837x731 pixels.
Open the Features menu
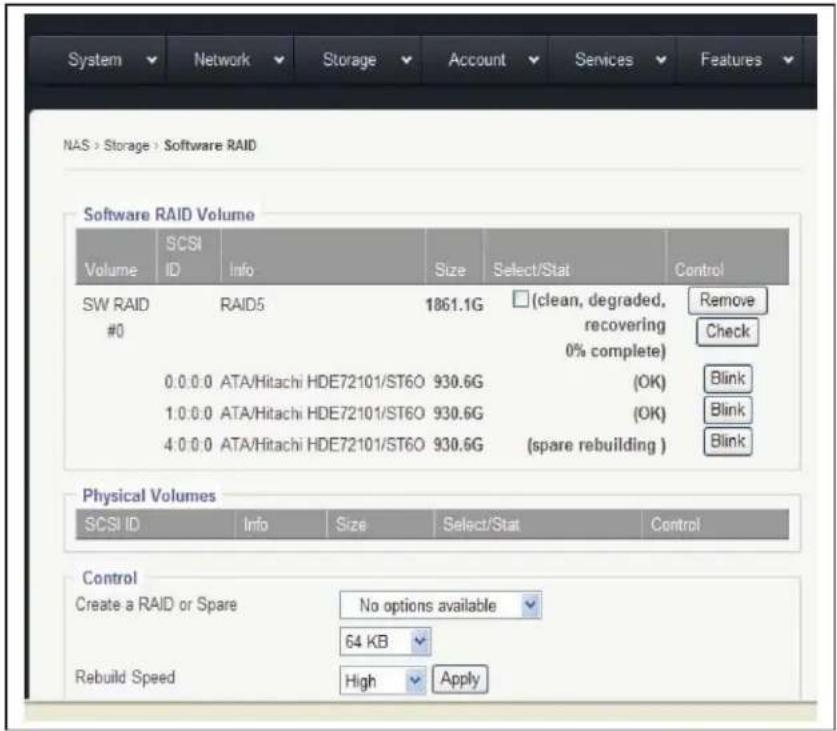[x=731, y=59]
